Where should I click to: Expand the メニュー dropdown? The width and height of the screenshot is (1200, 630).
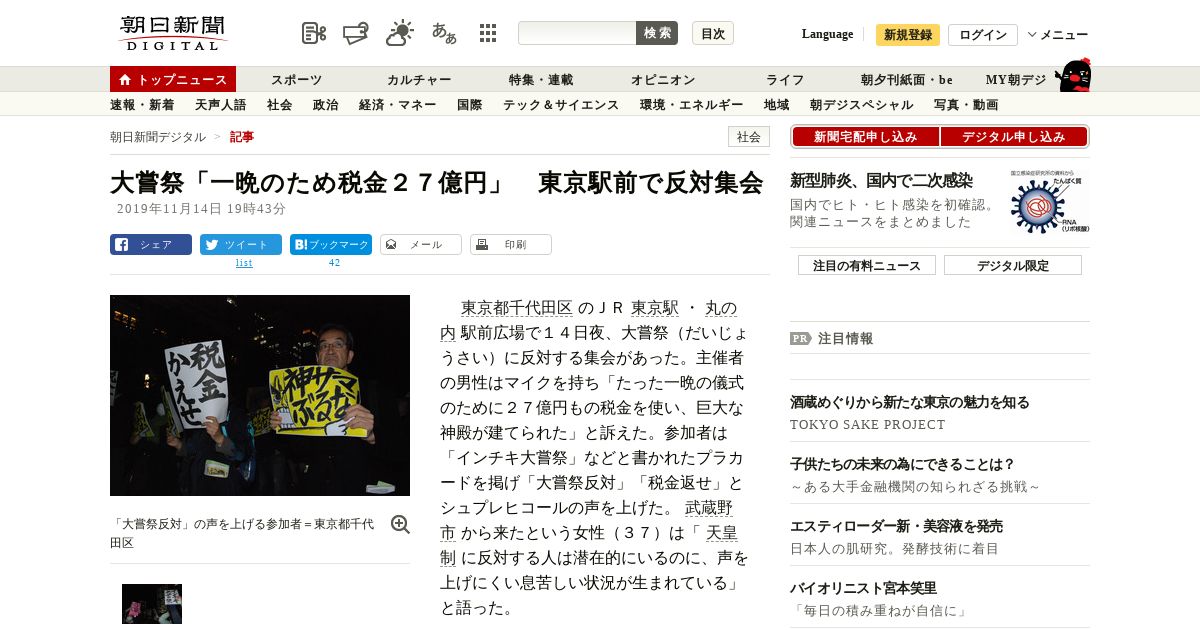point(1058,35)
